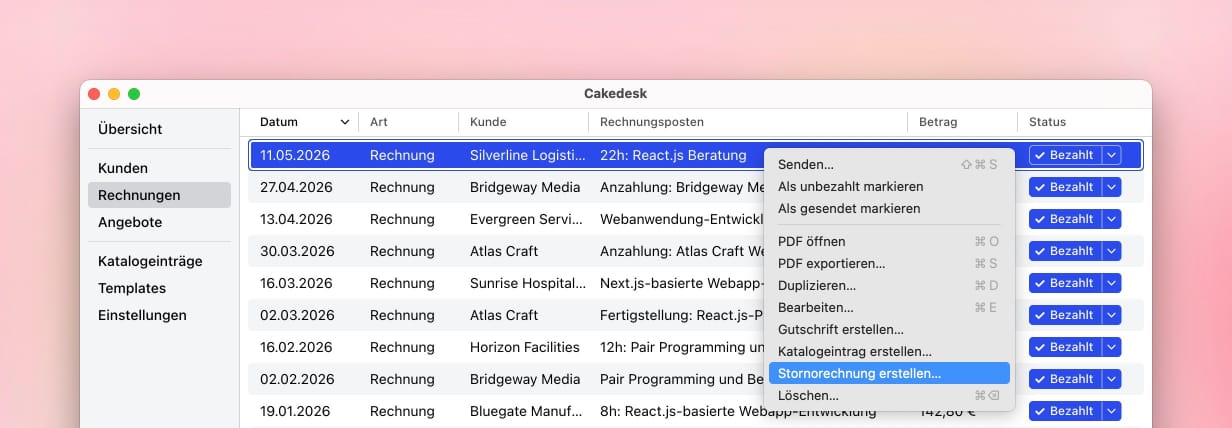
Task: Choose Katalogeintrag erstellen… menu entry
Action: point(889,351)
